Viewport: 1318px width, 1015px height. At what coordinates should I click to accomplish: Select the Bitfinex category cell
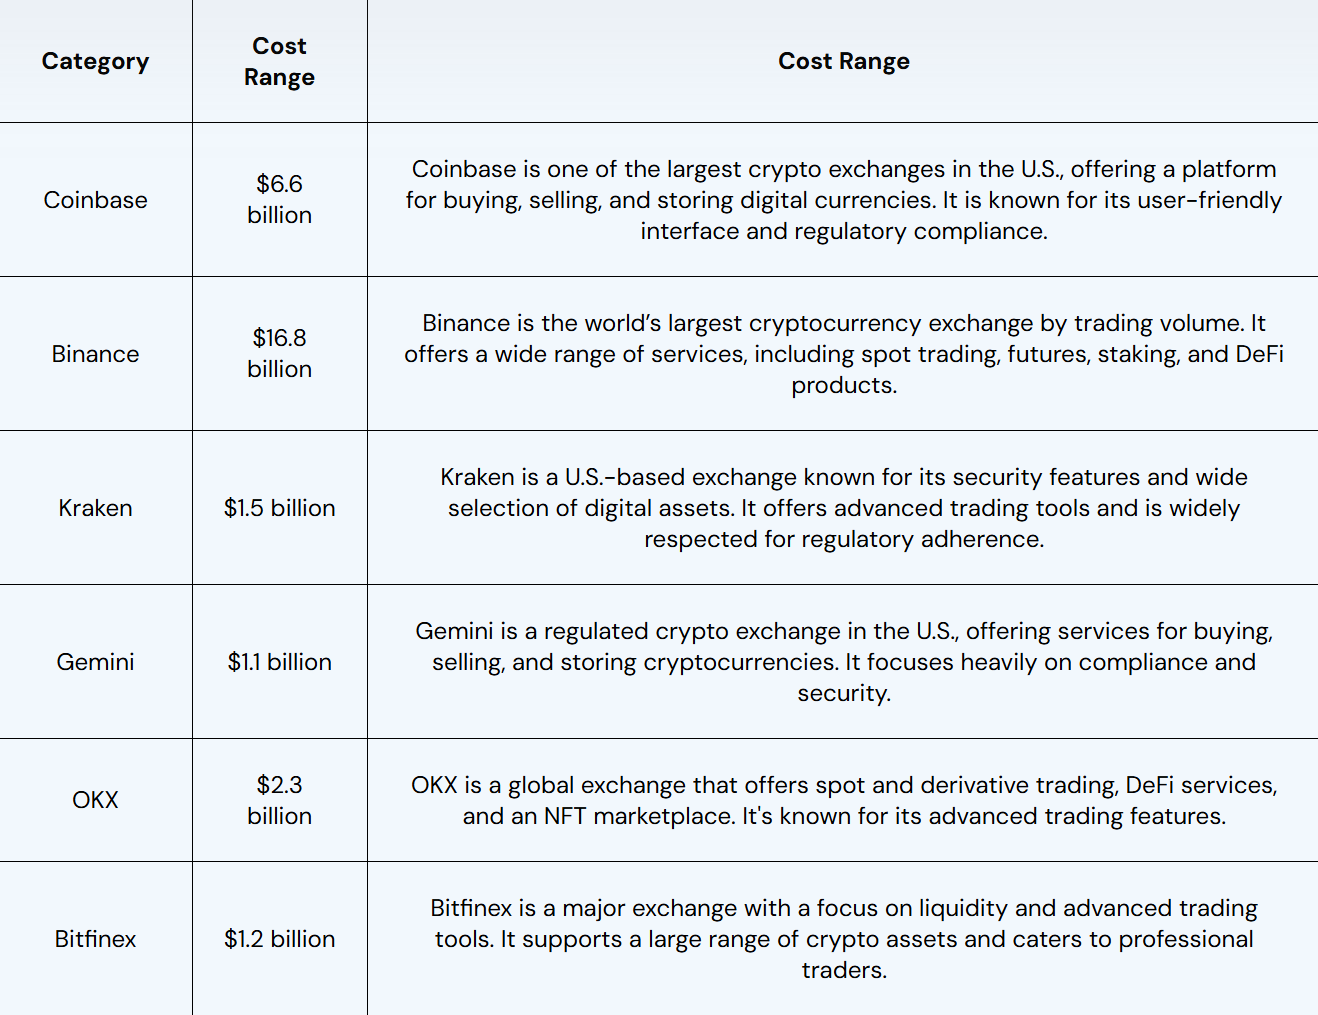[x=95, y=939]
